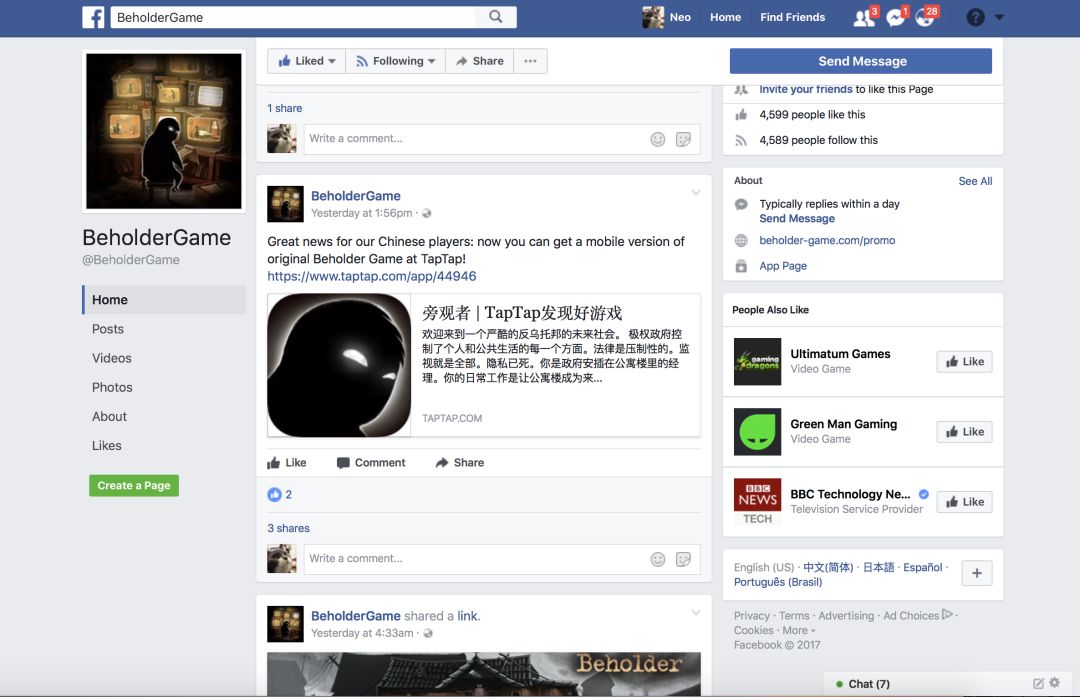1080x697 pixels.
Task: Open post options chevron on TapTap post
Action: pos(696,193)
